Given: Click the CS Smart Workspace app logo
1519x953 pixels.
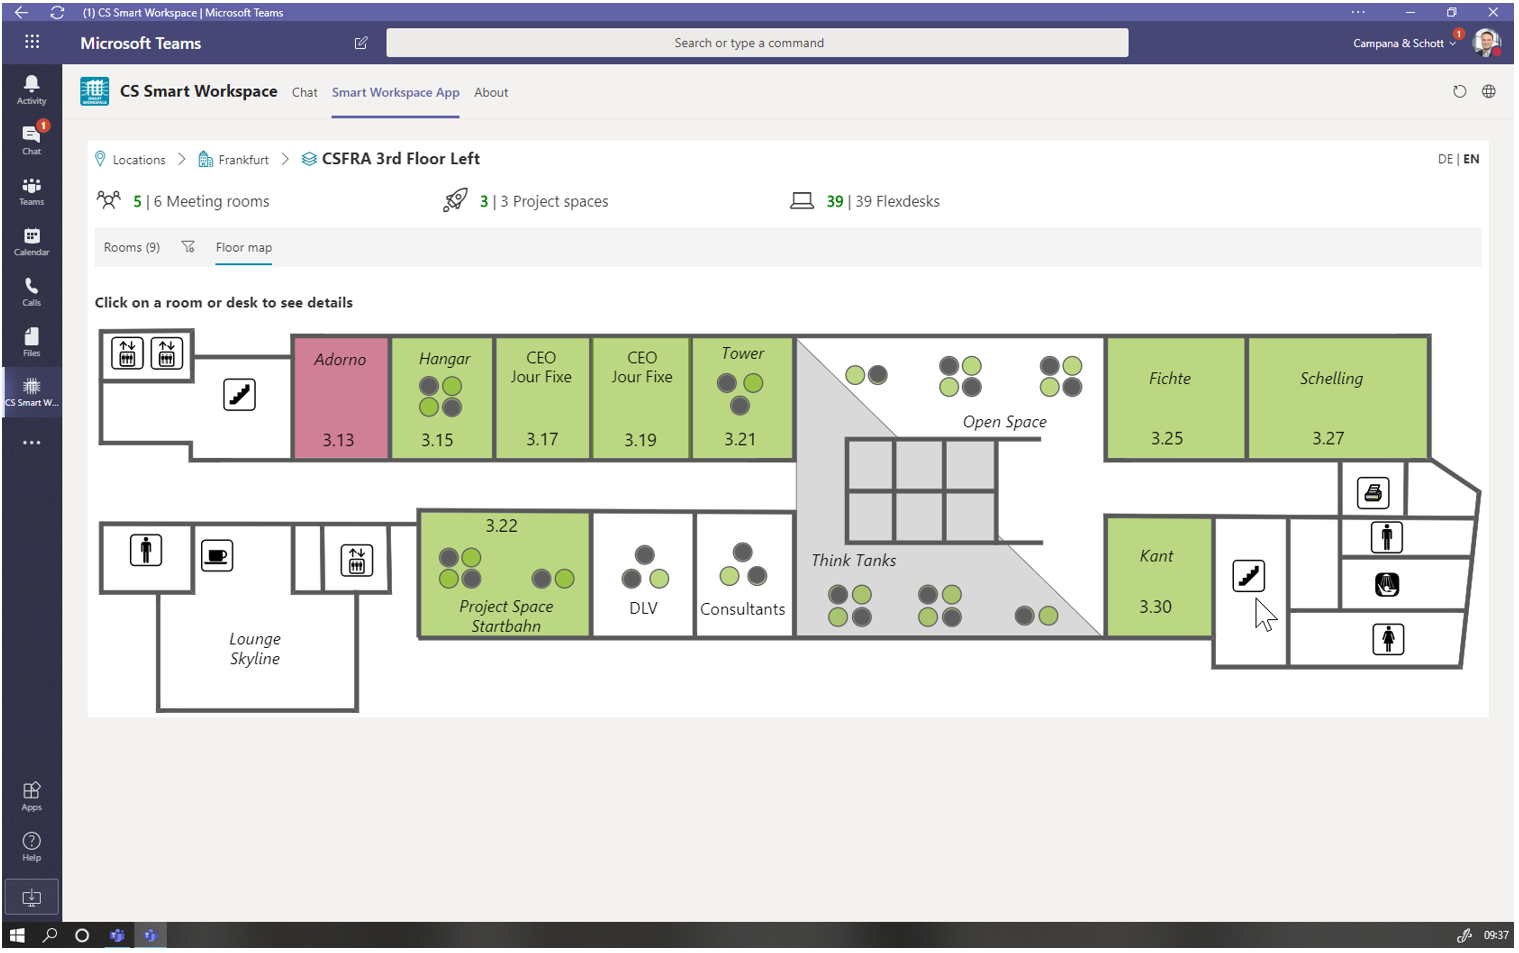Looking at the screenshot, I should tap(95, 91).
